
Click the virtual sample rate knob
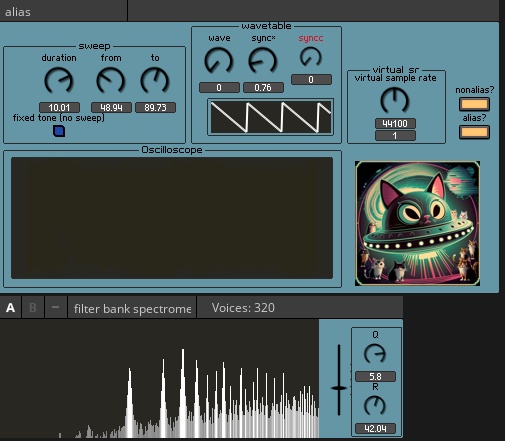(x=395, y=100)
